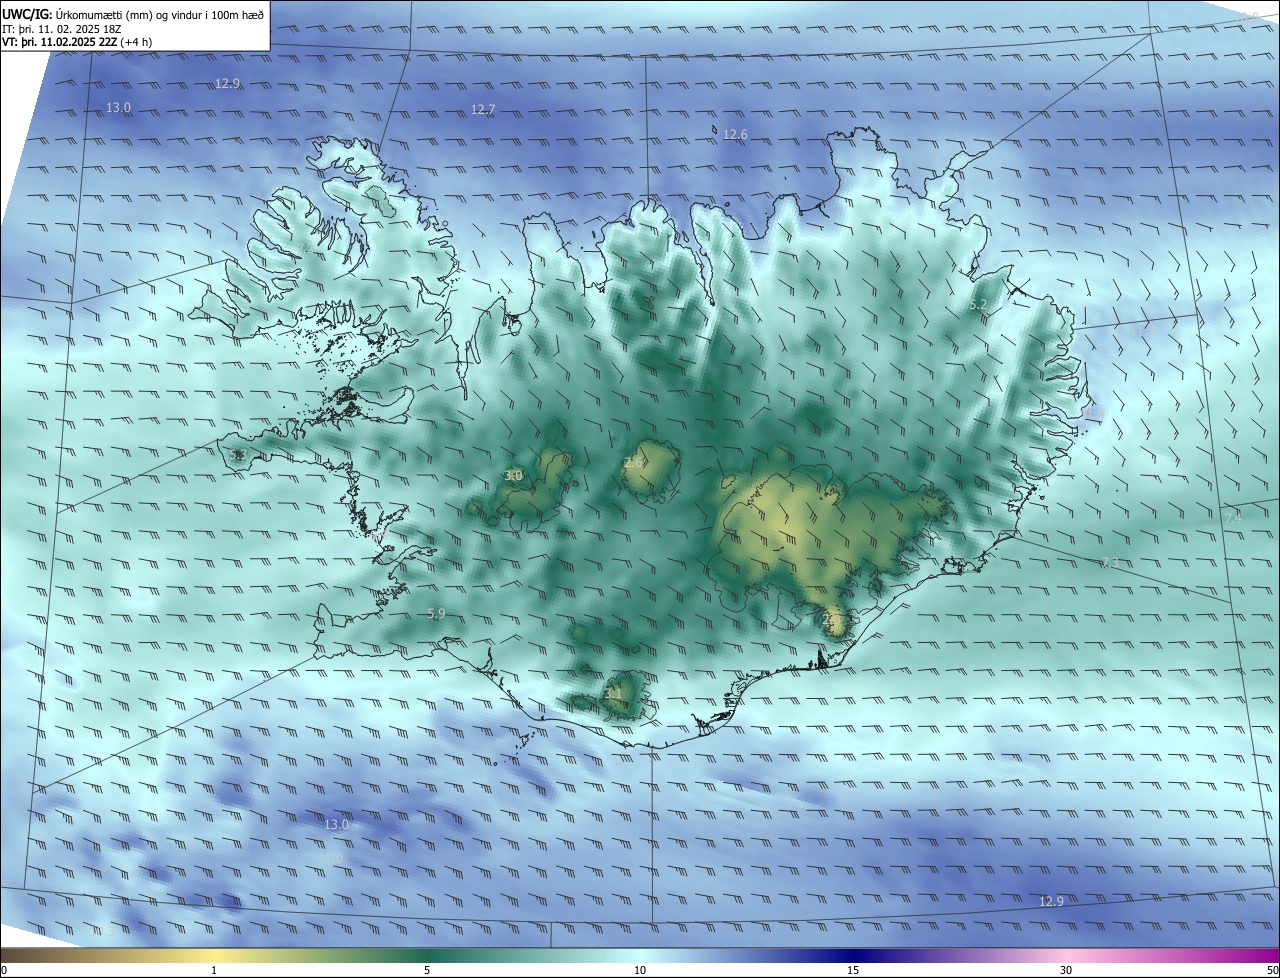Image resolution: width=1280 pixels, height=978 pixels.
Task: Click the 5.9 value label on the map
Action: tap(435, 613)
